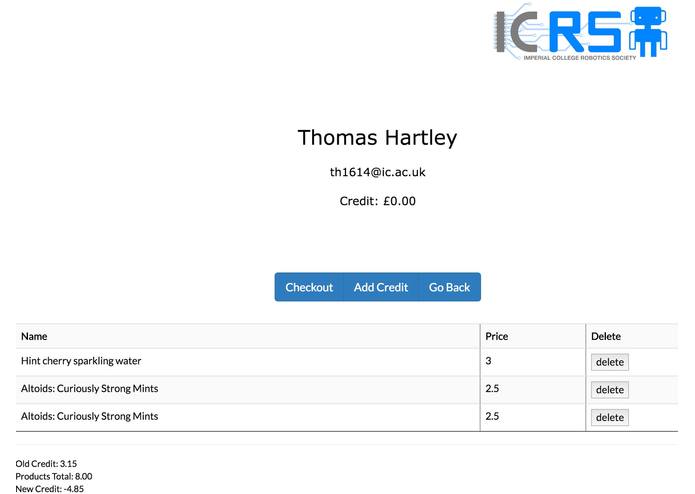Click the ICRS robotics society logo
The image size is (695, 494).
(x=580, y=32)
